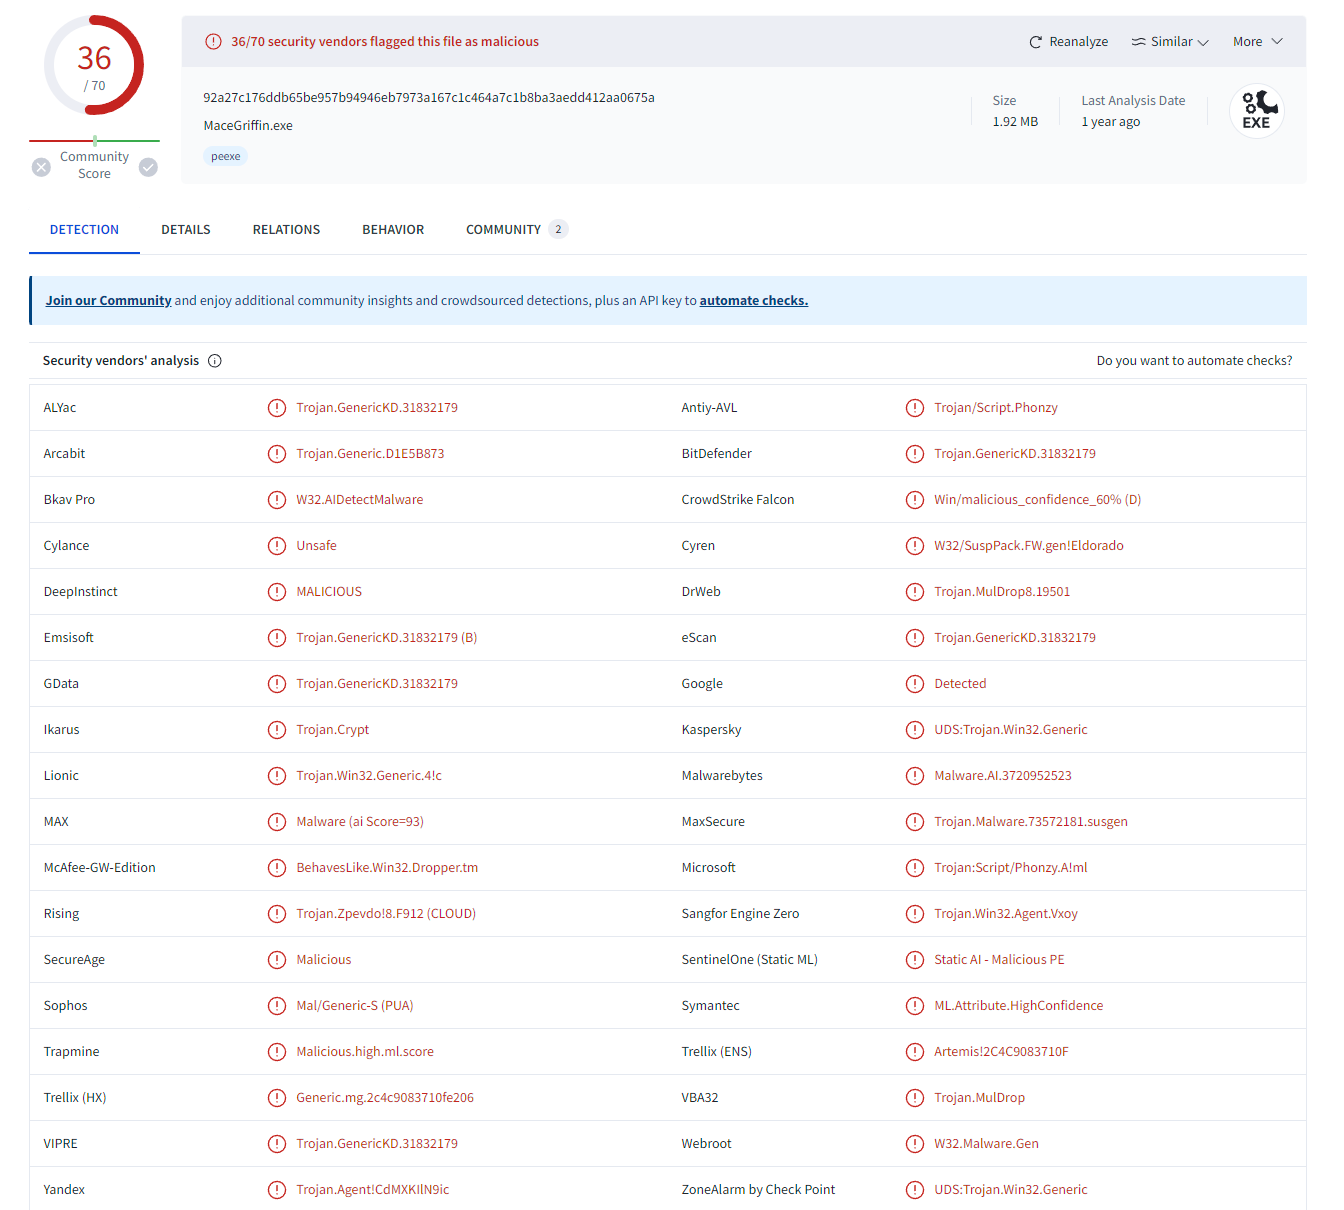
Task: Click the alert icon in the Malwarebytes row
Action: coord(915,776)
